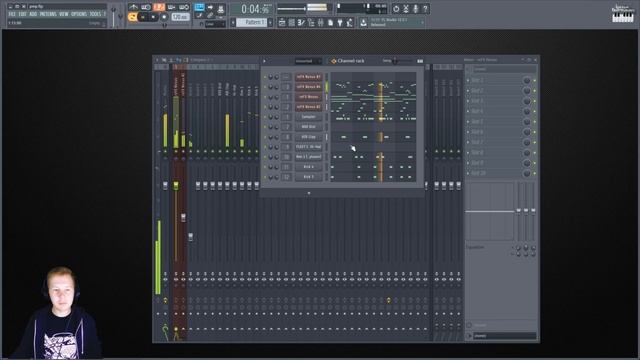Toggle the metronome icon in transport panel

coord(133,7)
